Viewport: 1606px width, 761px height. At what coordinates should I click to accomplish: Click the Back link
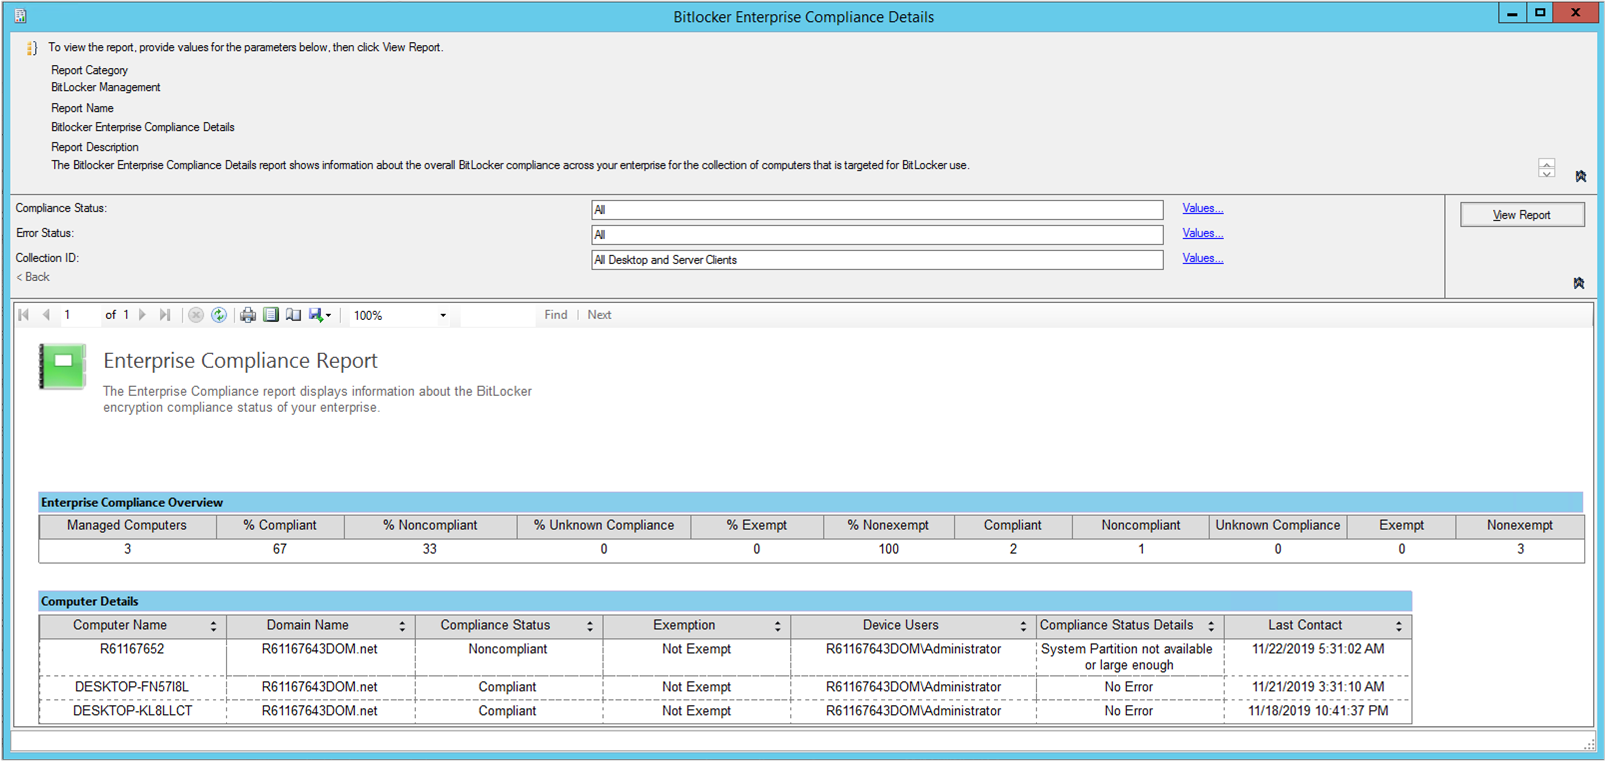point(33,277)
